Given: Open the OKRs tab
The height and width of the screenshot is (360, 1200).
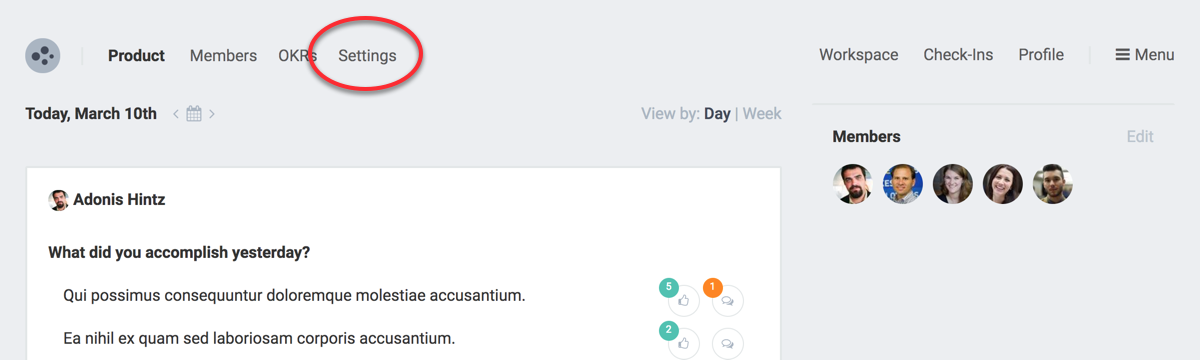Looking at the screenshot, I should [297, 56].
